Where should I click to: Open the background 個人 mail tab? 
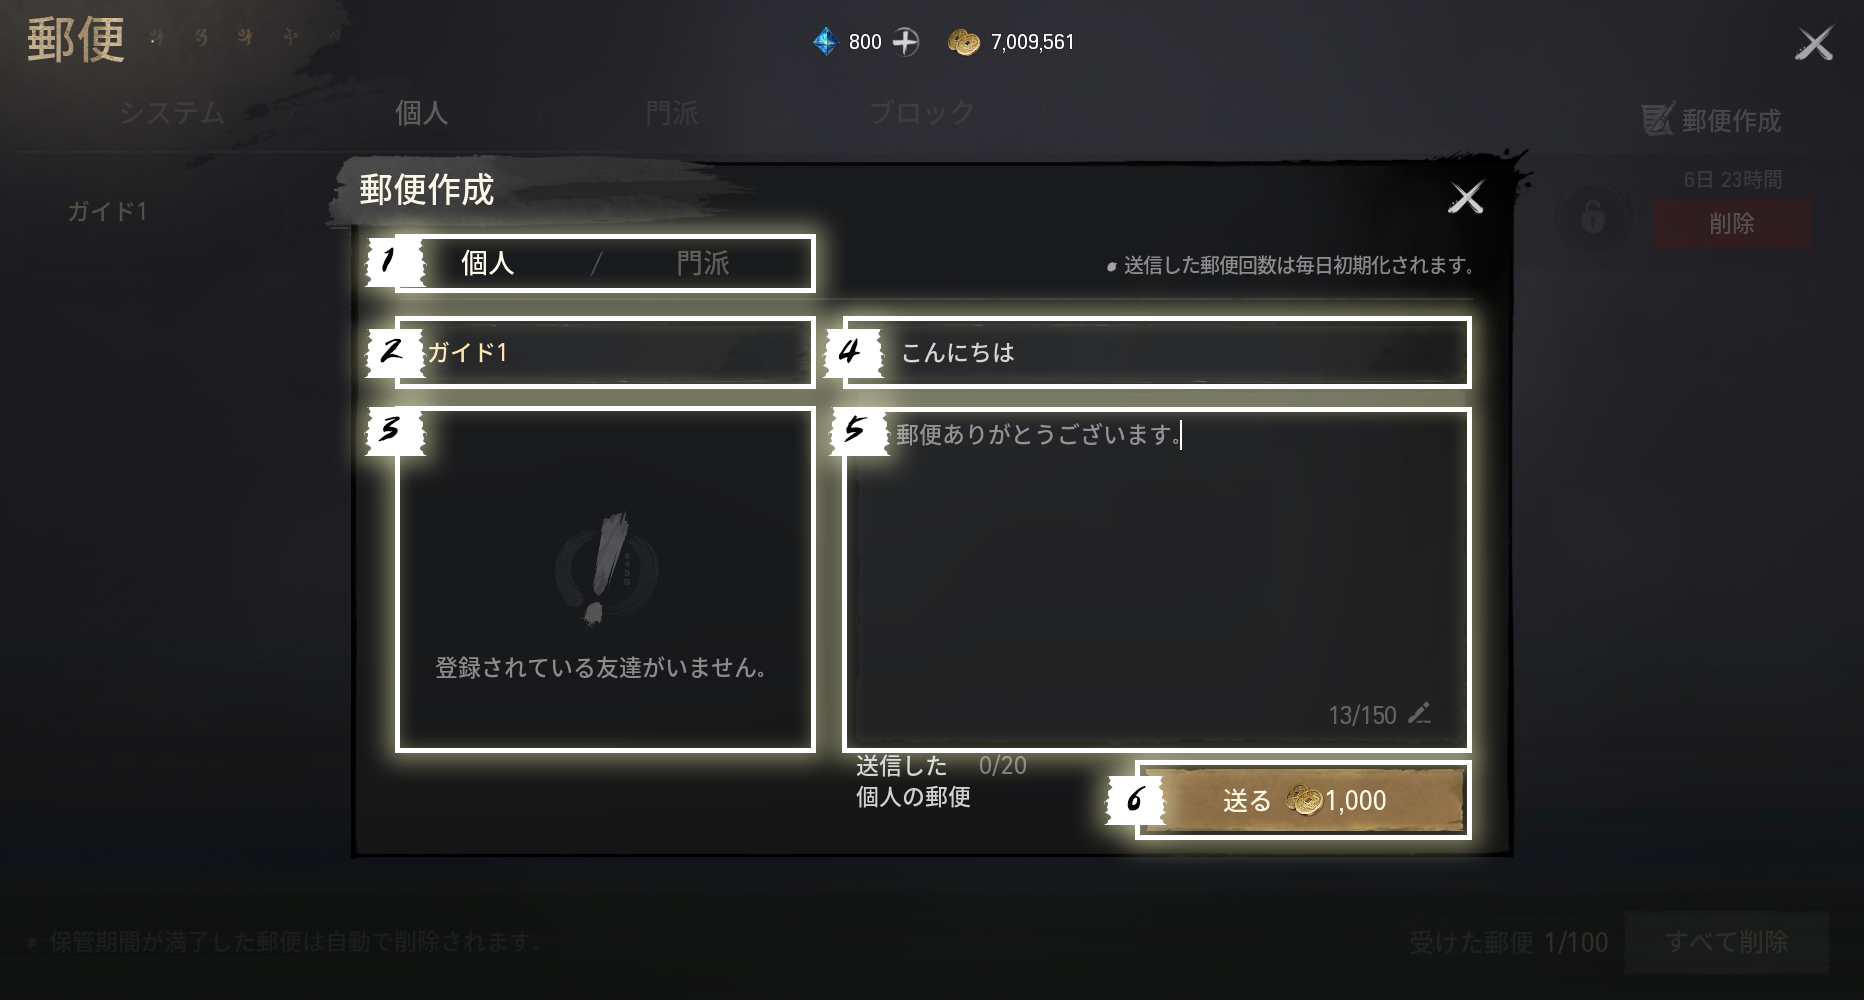421,113
